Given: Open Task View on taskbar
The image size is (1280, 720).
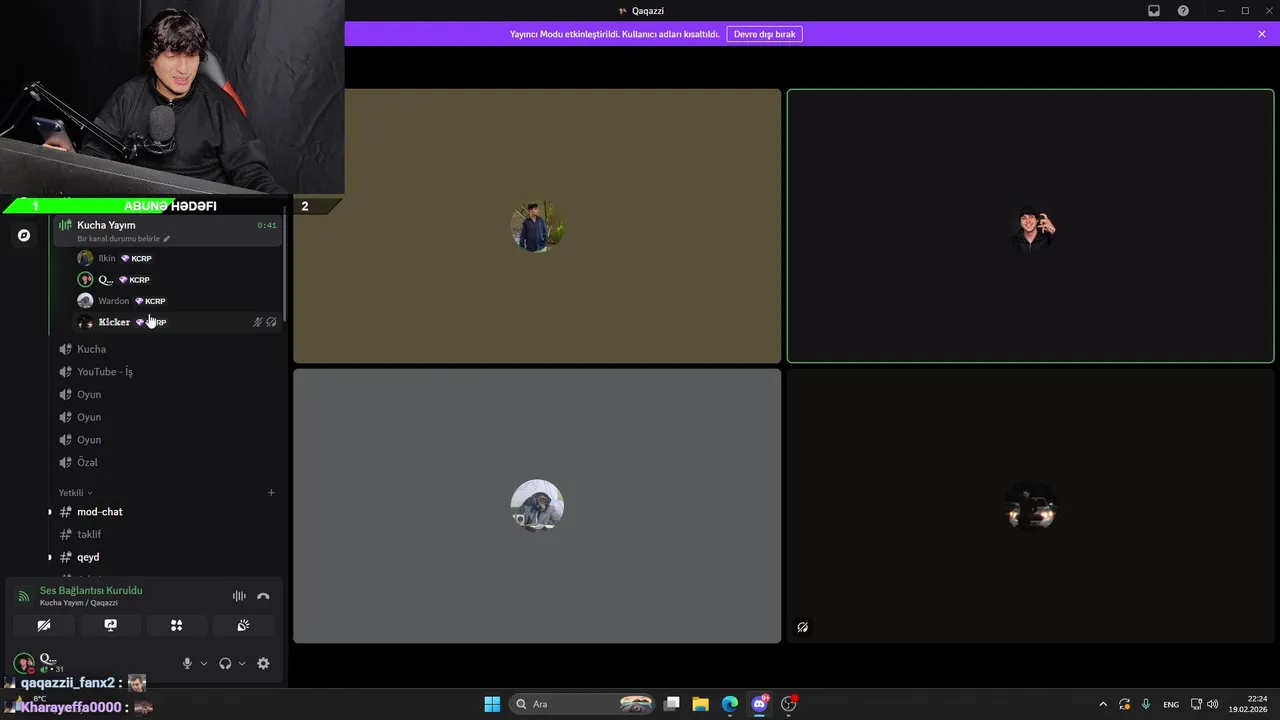Looking at the screenshot, I should click(x=672, y=704).
